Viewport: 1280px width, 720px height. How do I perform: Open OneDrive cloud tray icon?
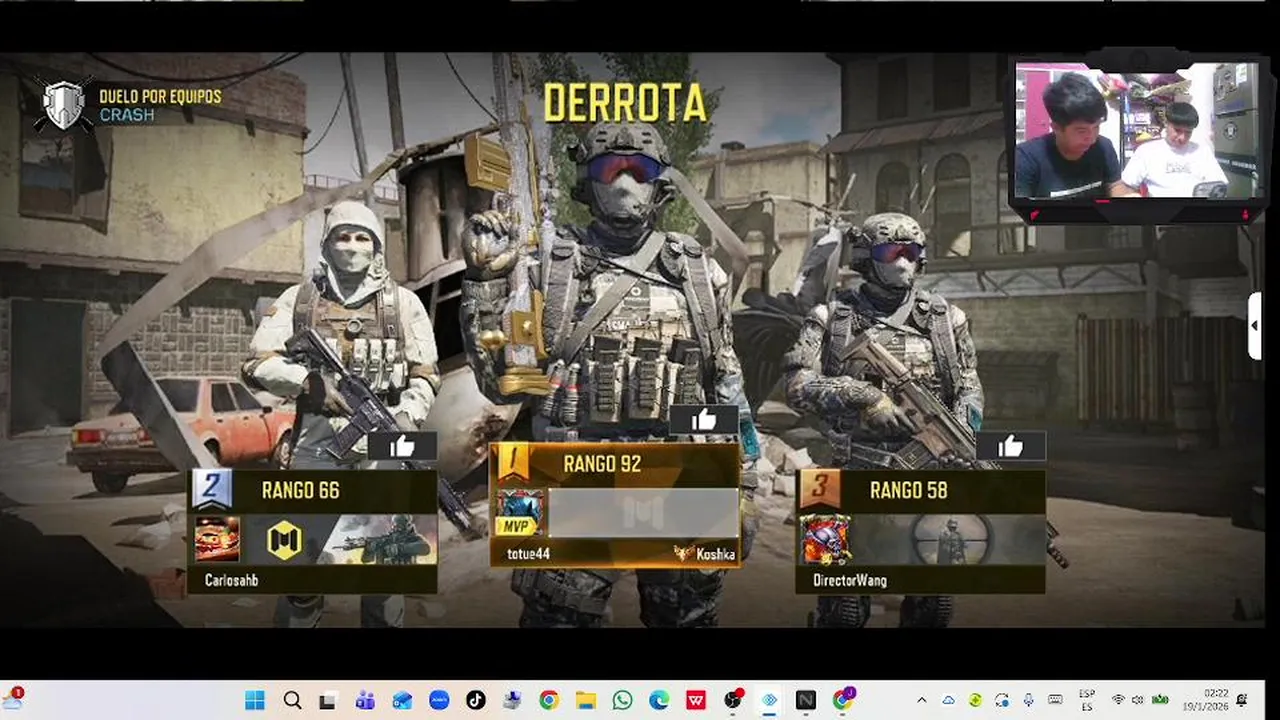[948, 700]
